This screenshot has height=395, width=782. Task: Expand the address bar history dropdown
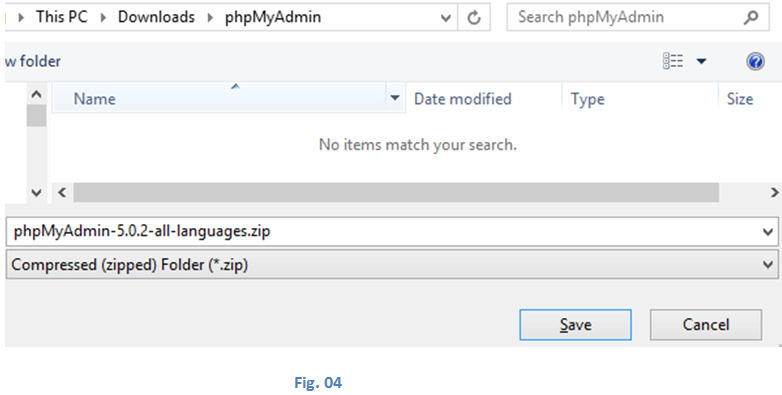tap(445, 18)
